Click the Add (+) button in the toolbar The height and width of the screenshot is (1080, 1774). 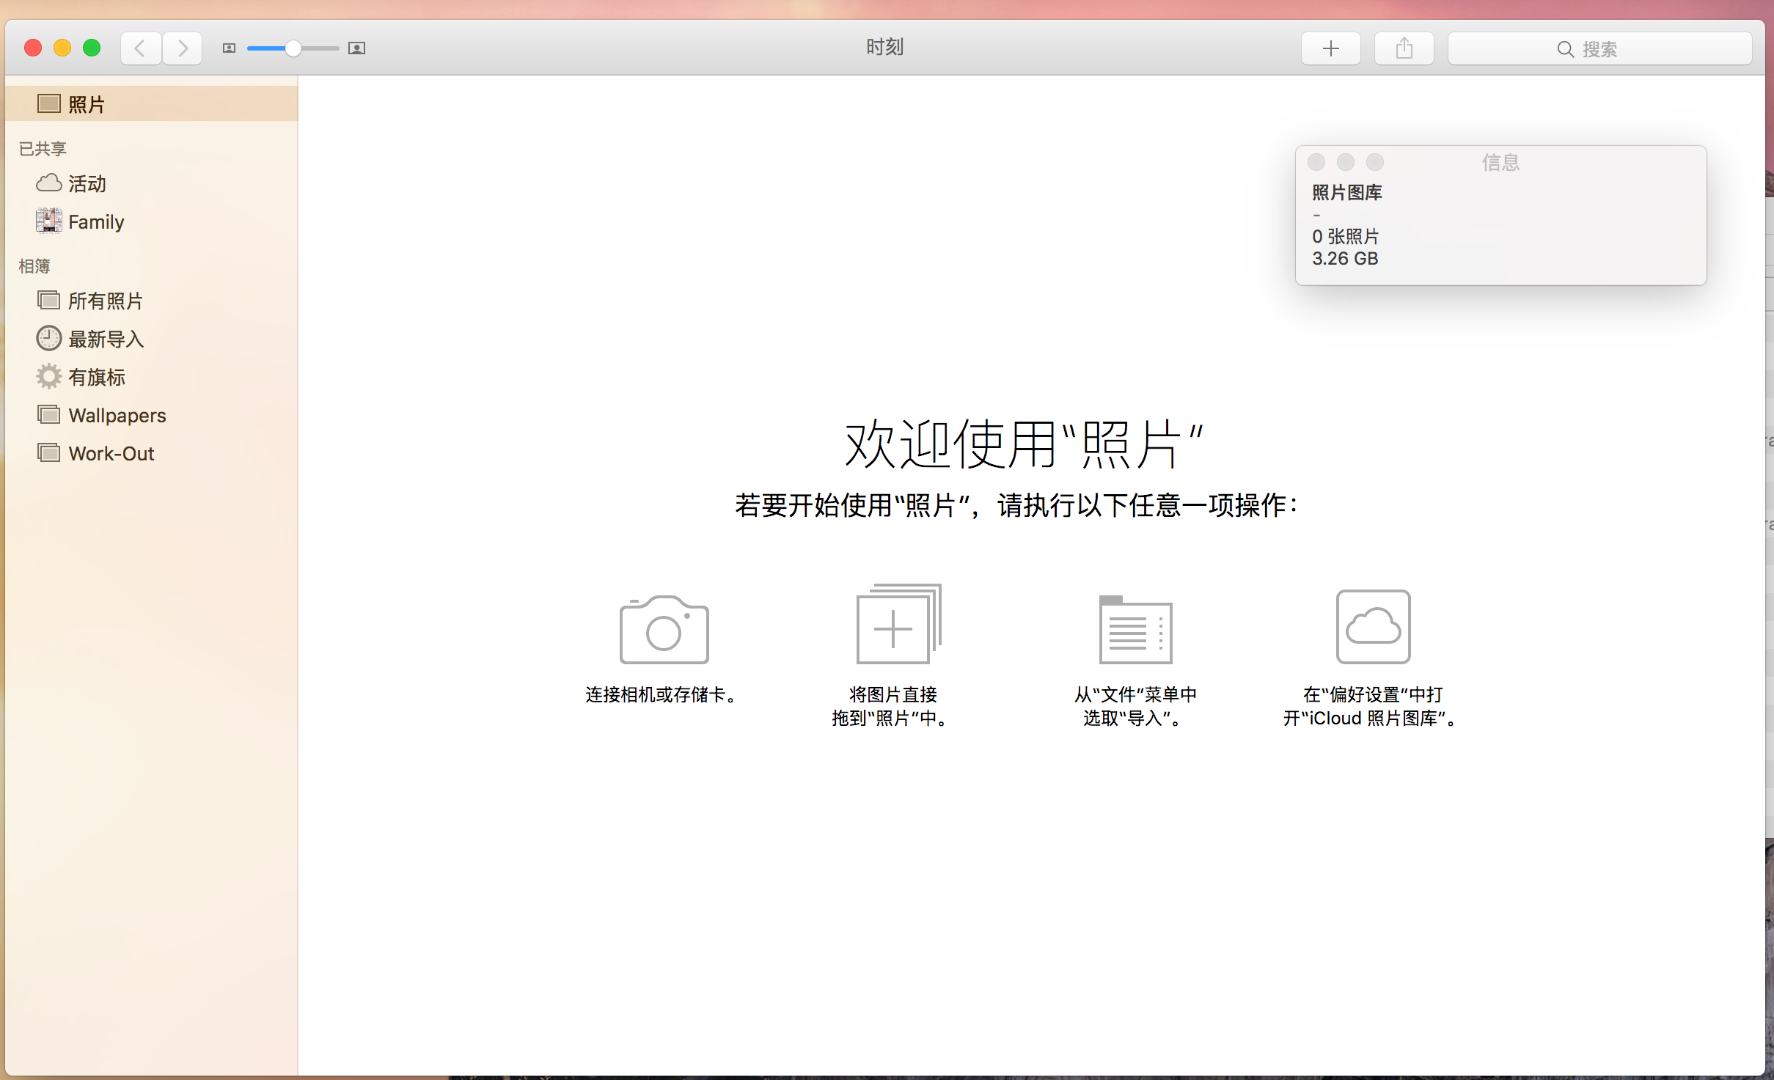coord(1331,47)
